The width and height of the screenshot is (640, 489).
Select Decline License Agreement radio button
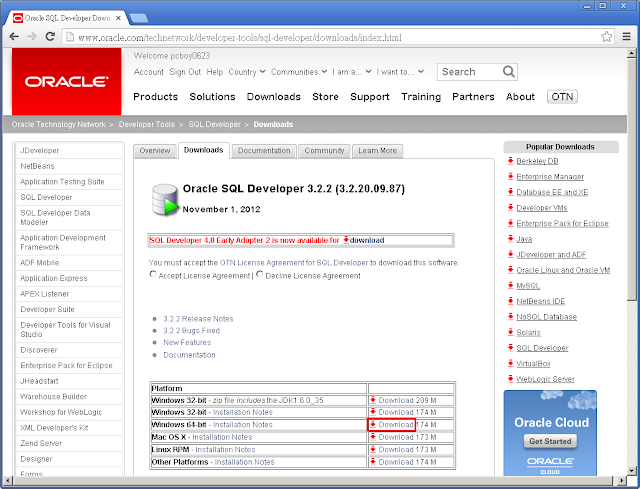(x=260, y=274)
